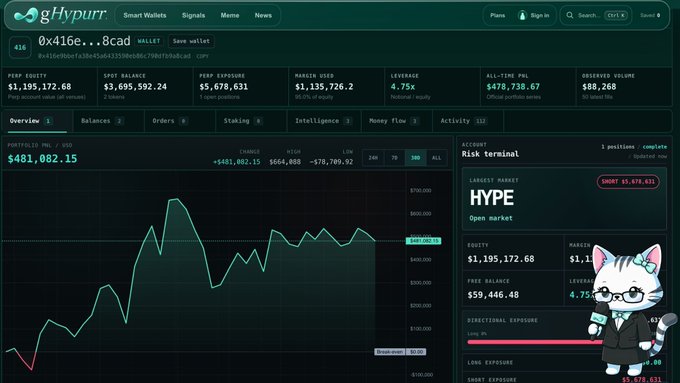Image resolution: width=680 pixels, height=383 pixels.
Task: Focus the Search field
Action: click(x=596, y=15)
